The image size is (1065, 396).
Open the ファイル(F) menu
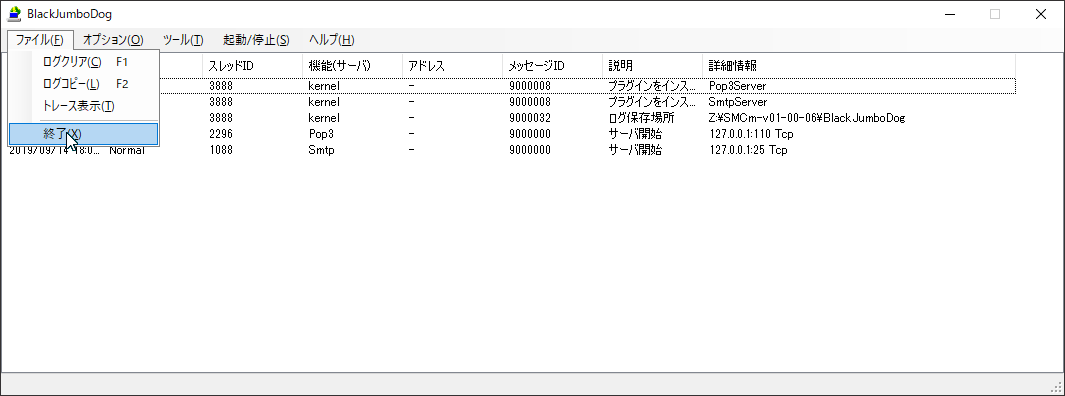click(40, 40)
